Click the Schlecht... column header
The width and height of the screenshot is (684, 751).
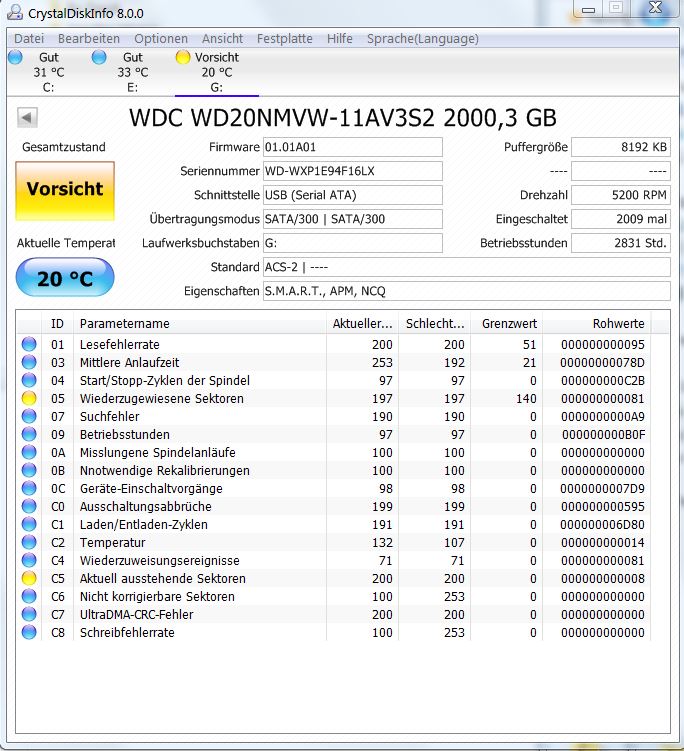[x=434, y=324]
